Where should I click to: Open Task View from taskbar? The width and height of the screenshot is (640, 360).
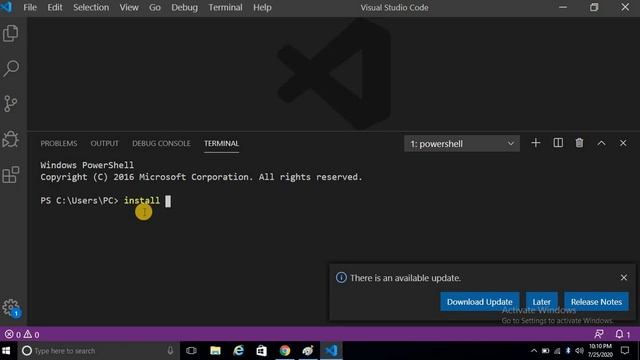point(191,351)
